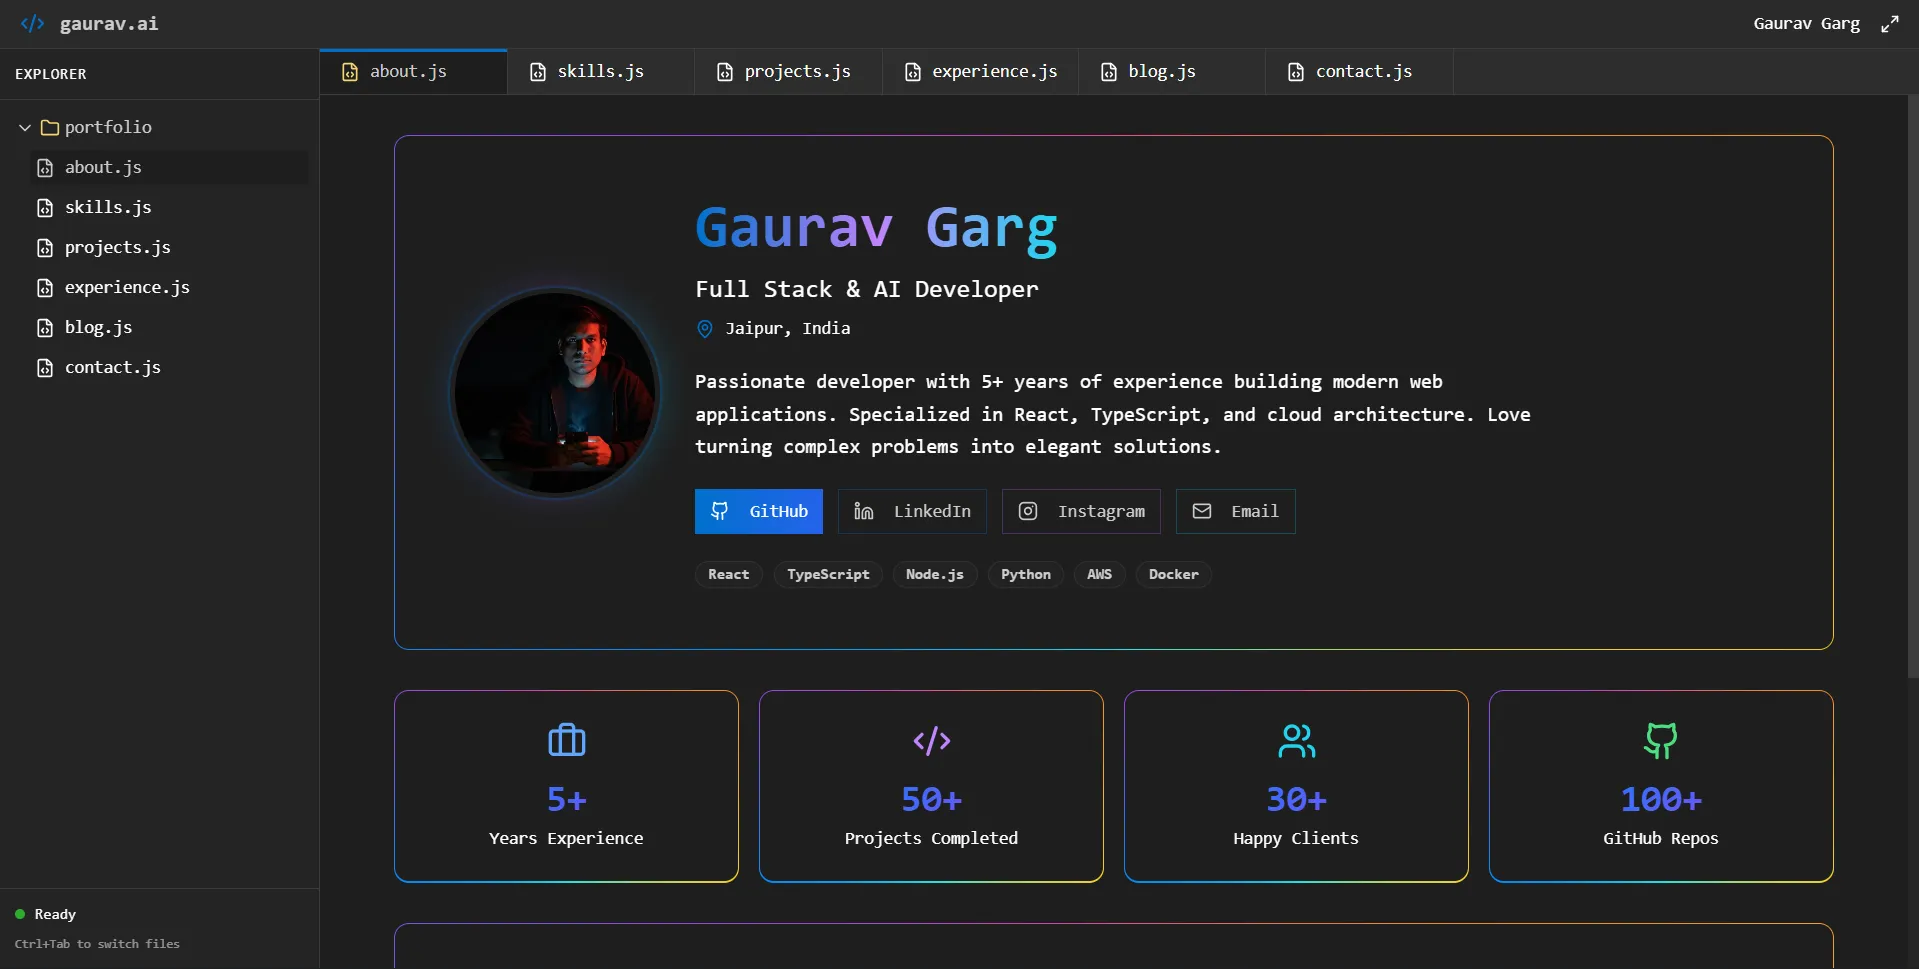
Task: Select the TypeScript skill tag
Action: [x=828, y=574]
